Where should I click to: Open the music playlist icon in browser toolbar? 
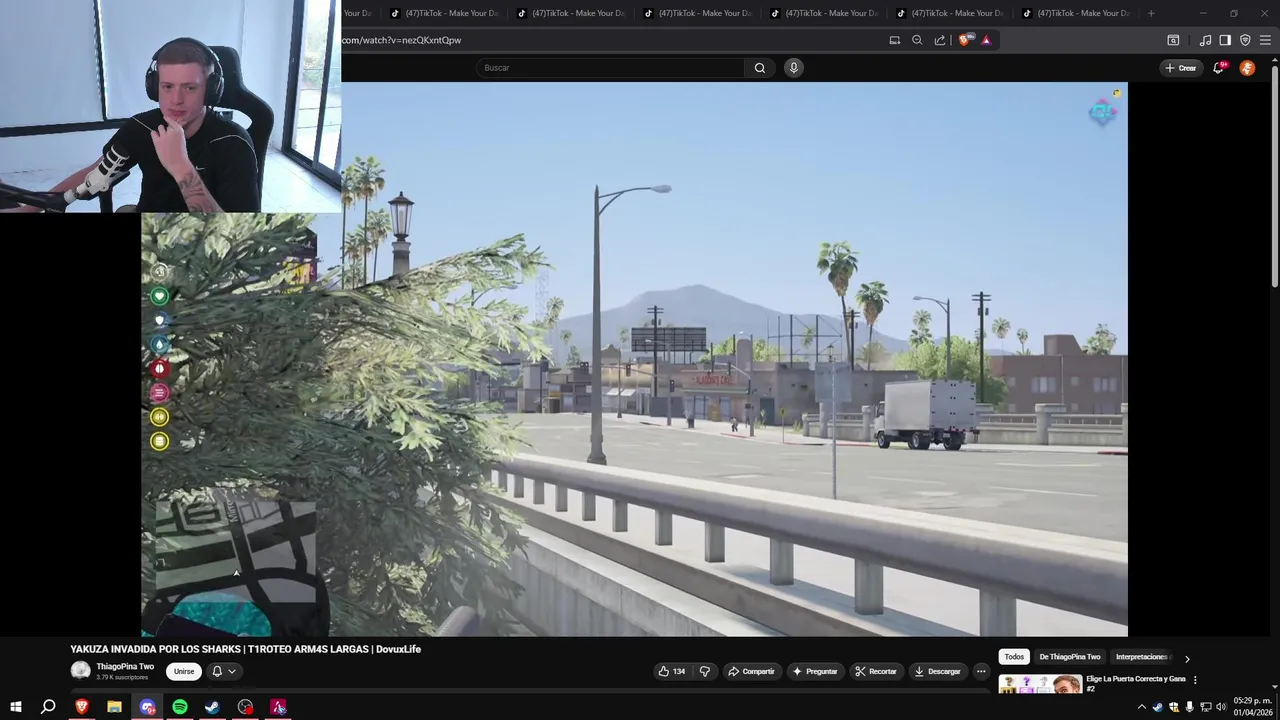[1205, 40]
